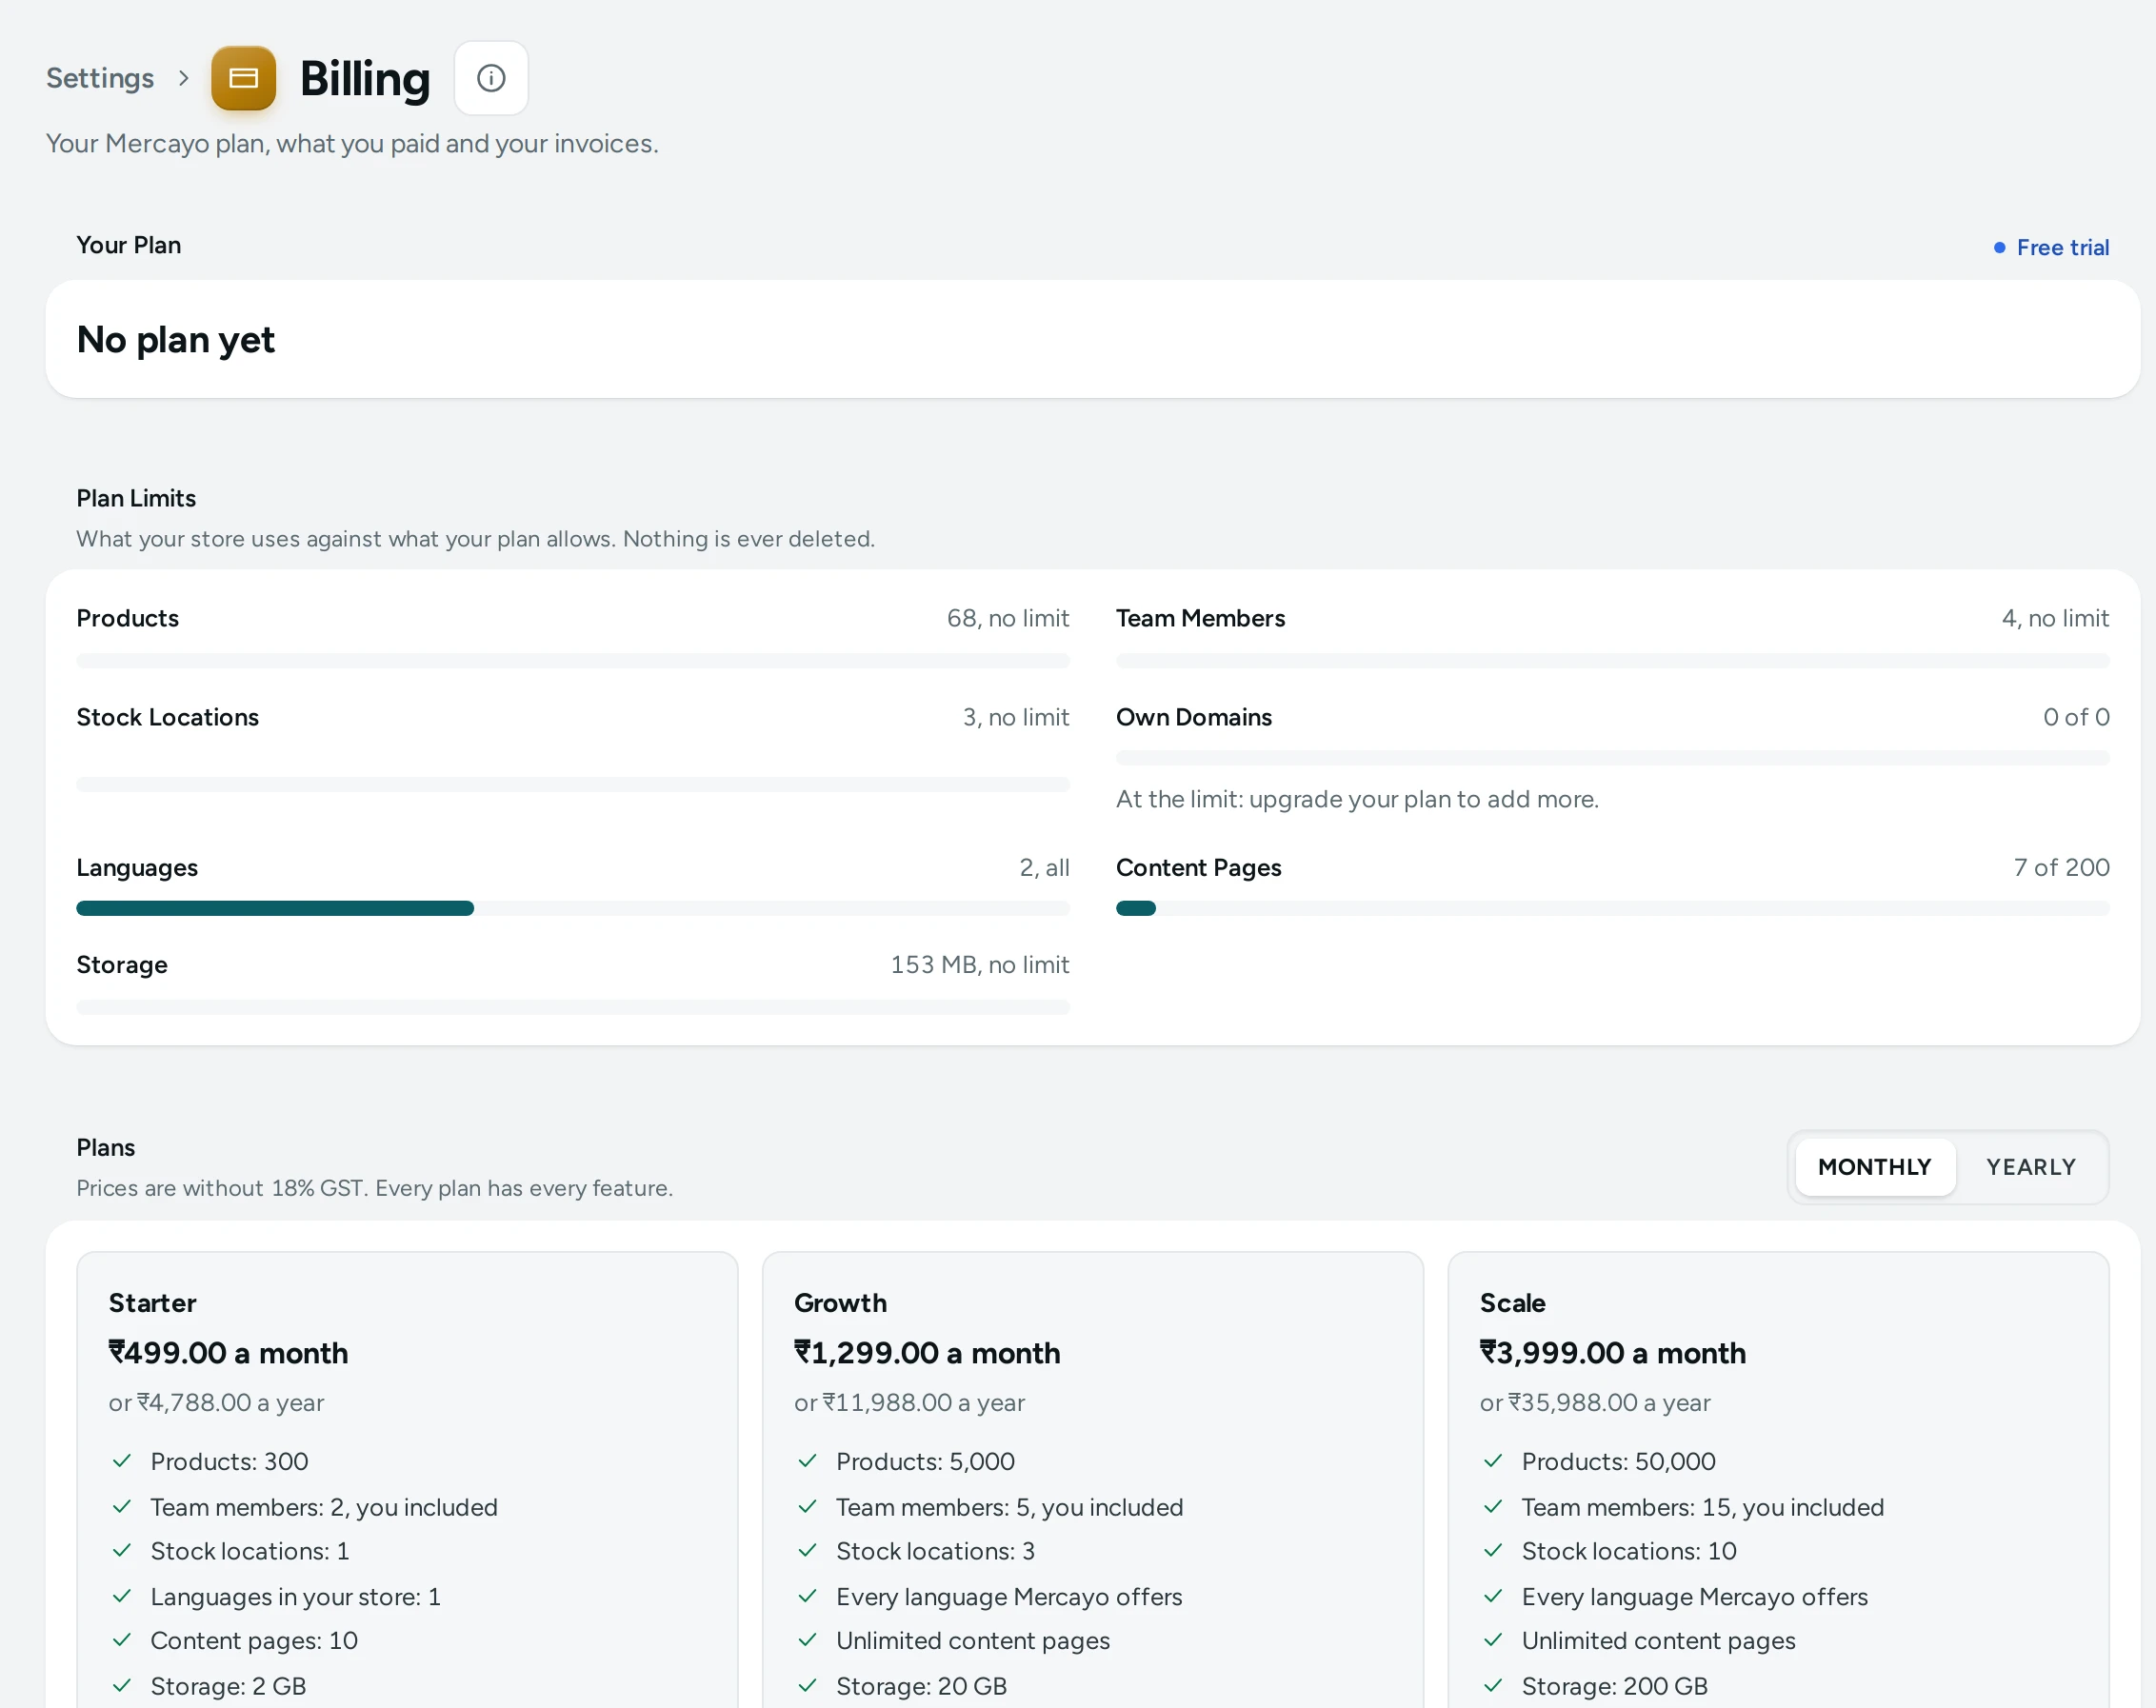The height and width of the screenshot is (1708, 2156).
Task: Click the golden Billing card icon
Action: [x=243, y=78]
